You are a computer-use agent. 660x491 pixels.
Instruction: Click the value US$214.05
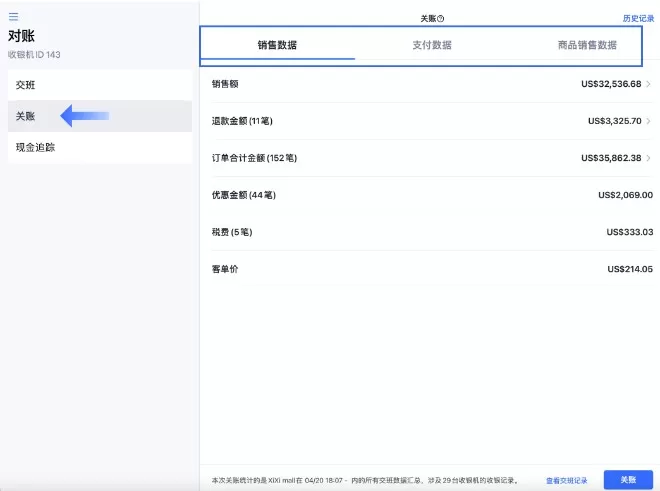click(x=630, y=269)
